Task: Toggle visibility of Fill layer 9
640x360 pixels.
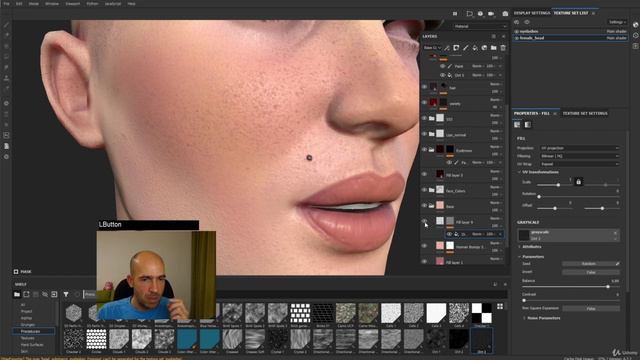Action: 424,221
